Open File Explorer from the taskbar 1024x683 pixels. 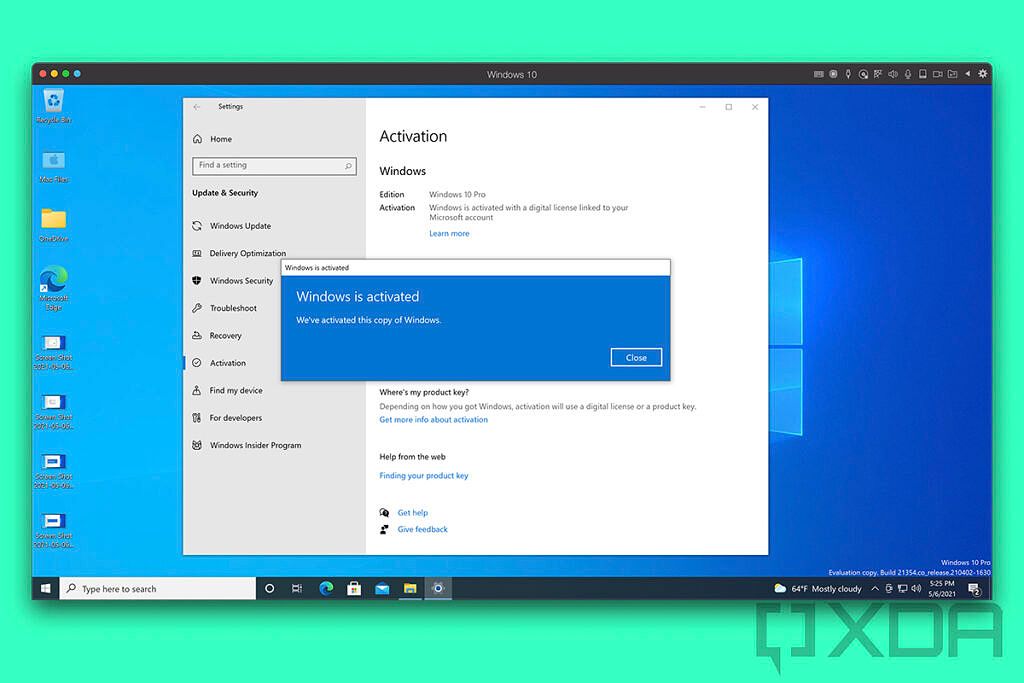tap(410, 588)
